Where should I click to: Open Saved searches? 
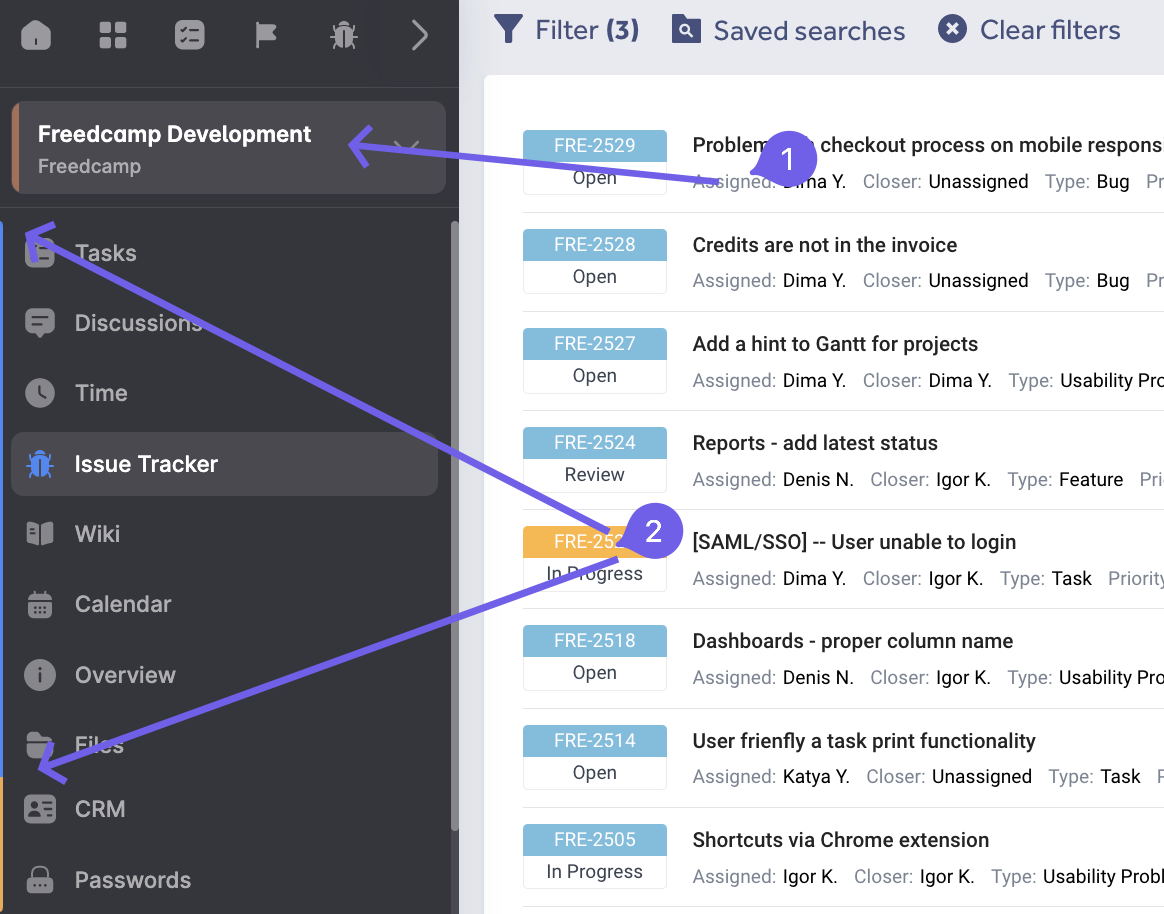pyautogui.click(x=789, y=30)
